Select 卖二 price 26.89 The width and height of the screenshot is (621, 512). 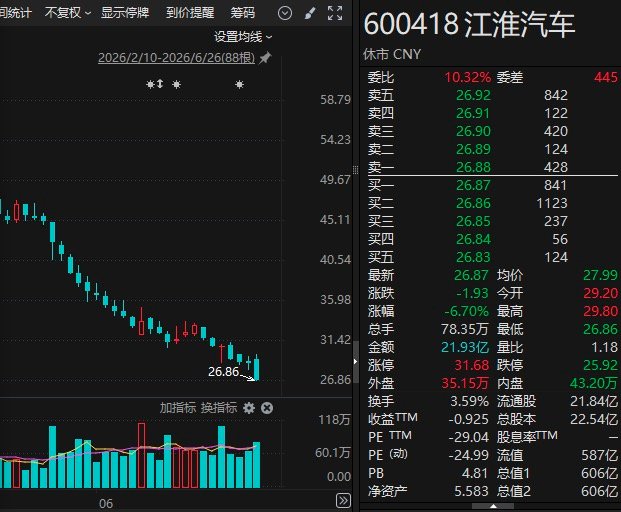click(x=473, y=150)
